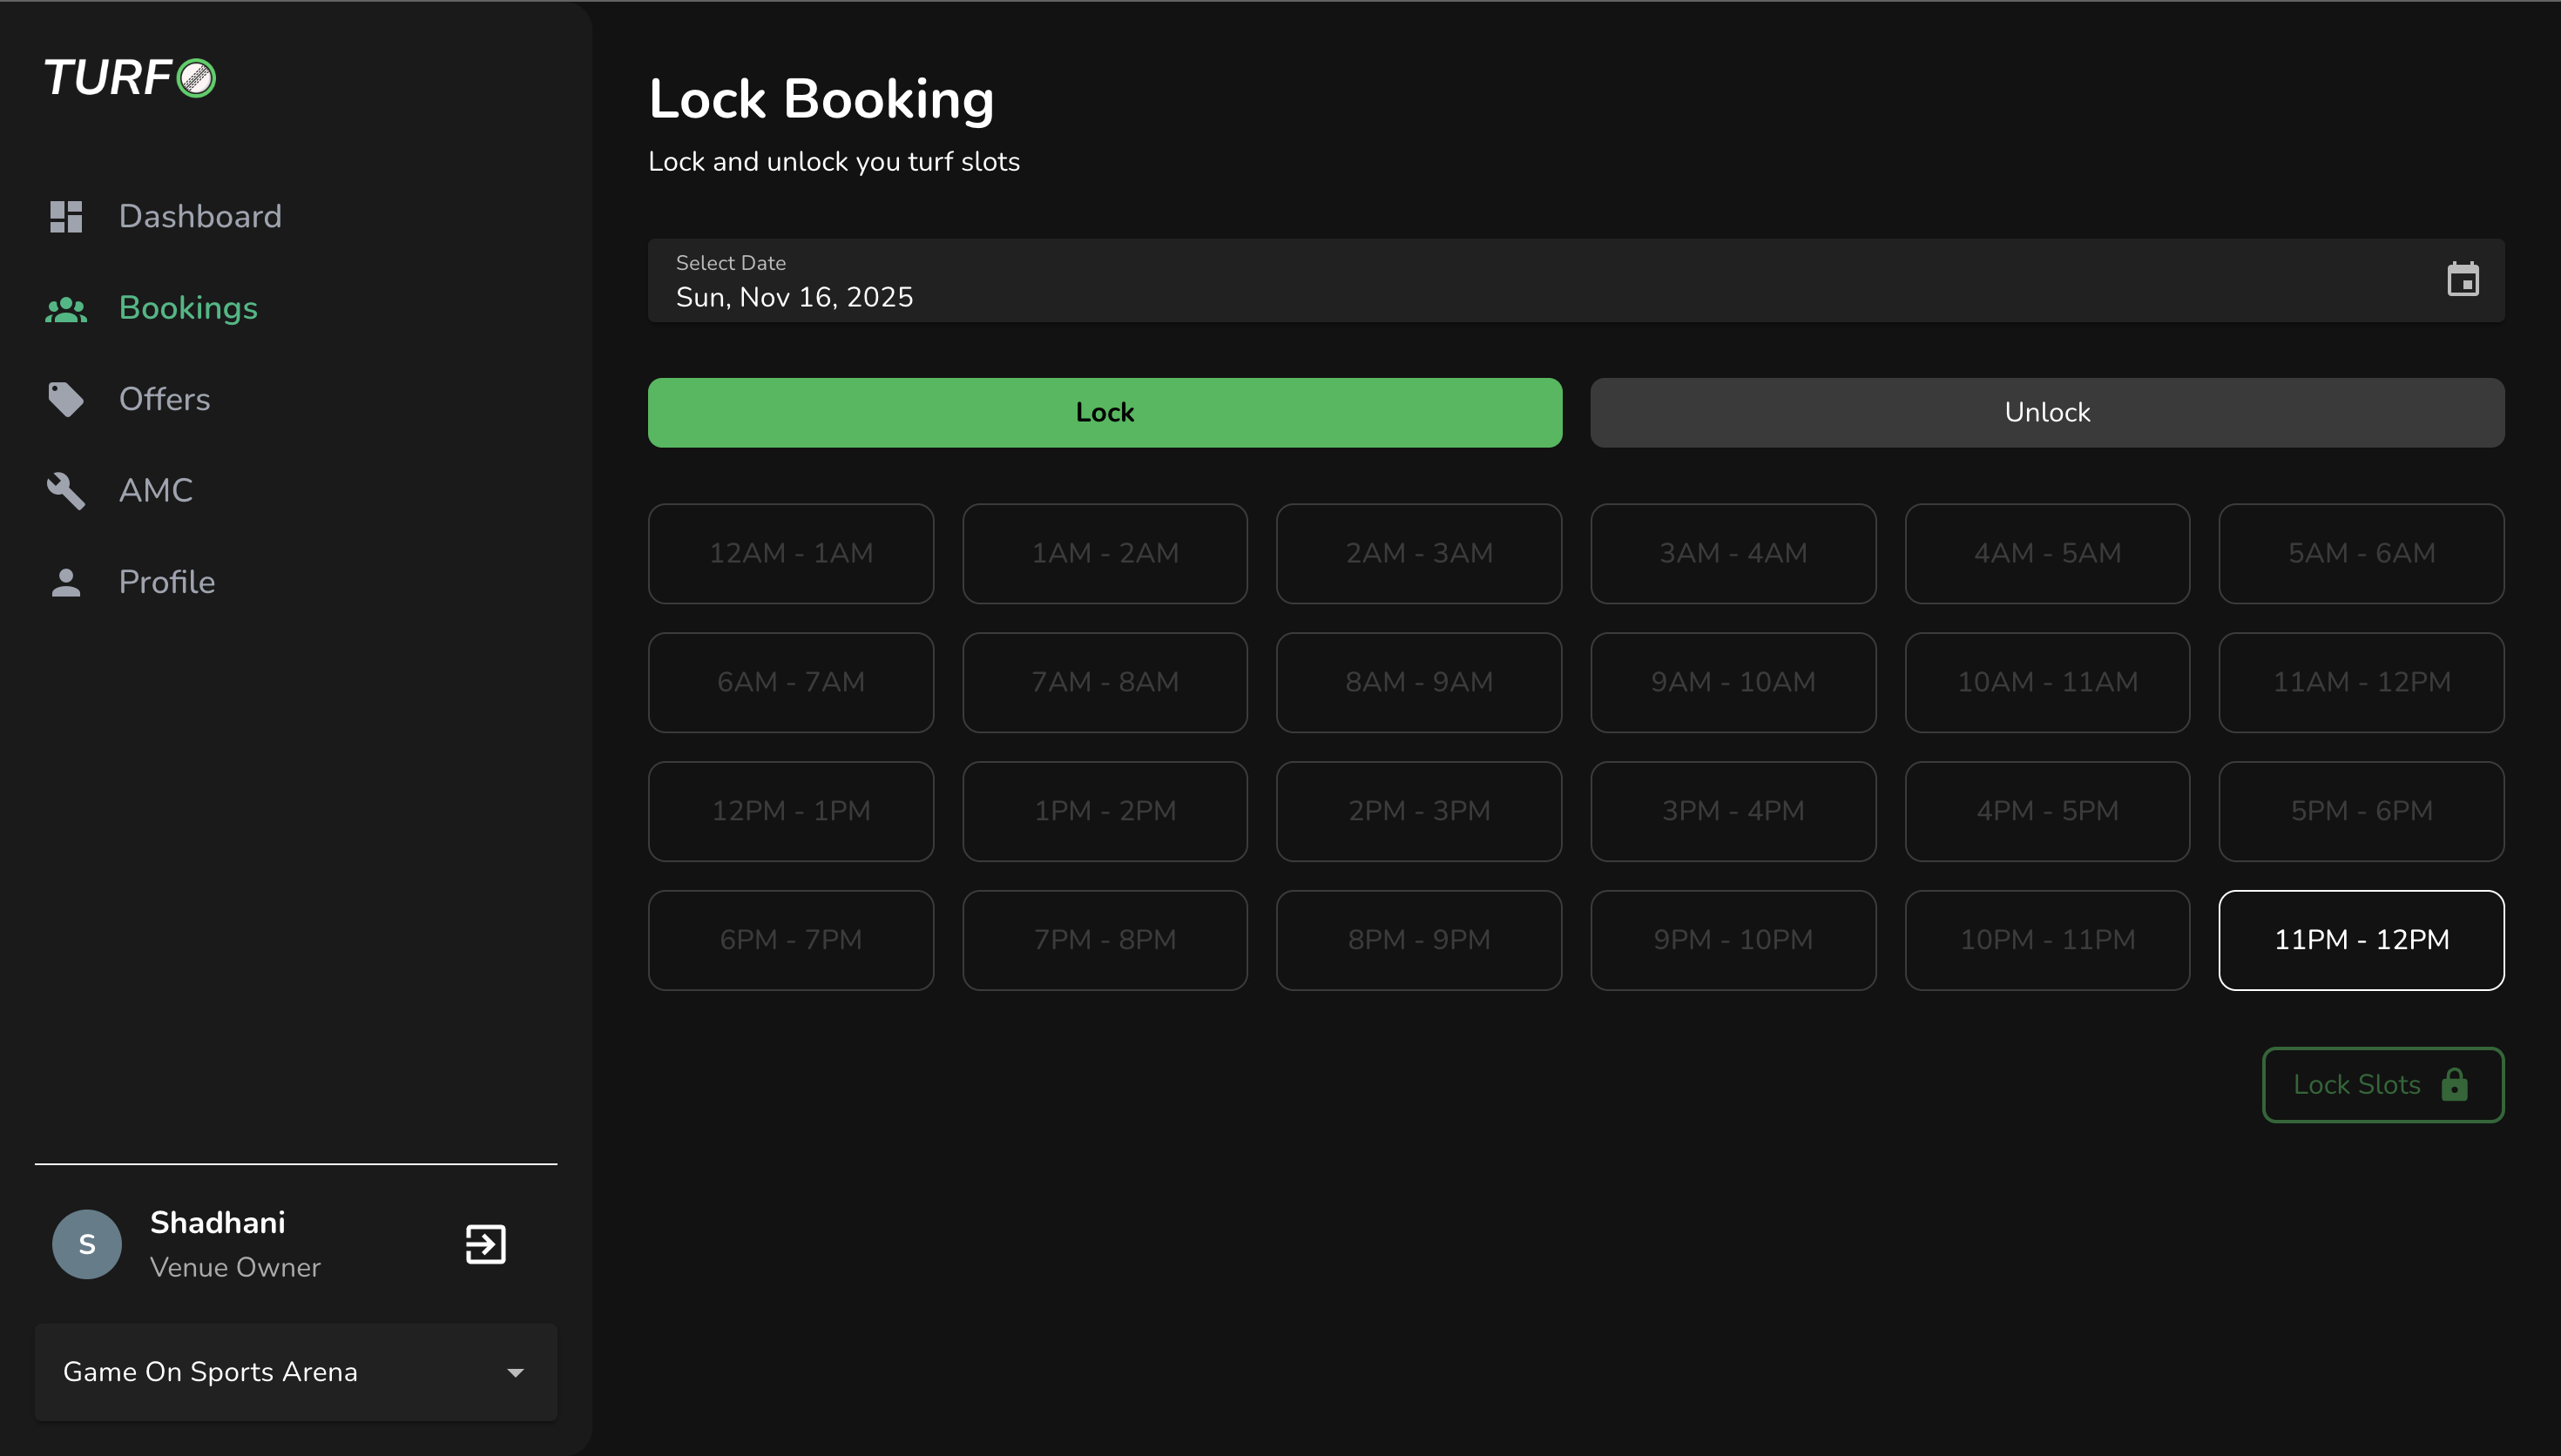2561x1456 pixels.
Task: Click the Offers tag icon
Action: (x=66, y=399)
